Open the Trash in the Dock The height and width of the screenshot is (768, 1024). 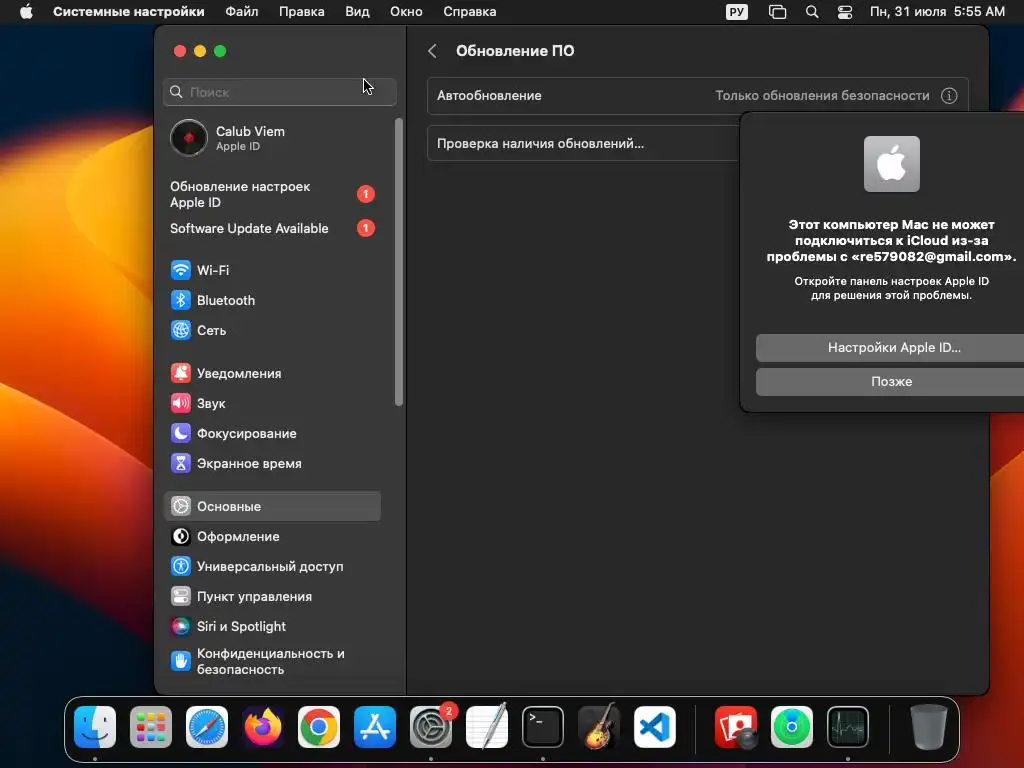coord(929,727)
